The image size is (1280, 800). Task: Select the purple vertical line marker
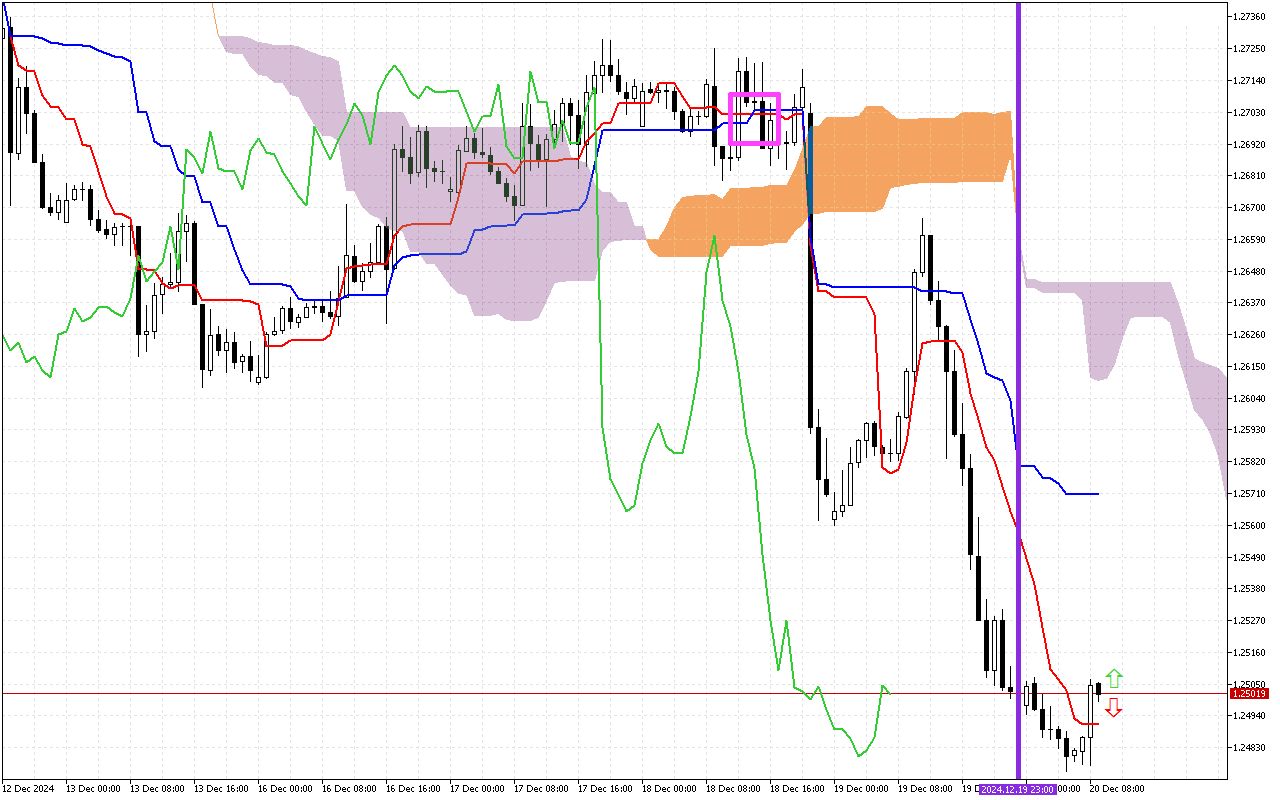point(1019,390)
